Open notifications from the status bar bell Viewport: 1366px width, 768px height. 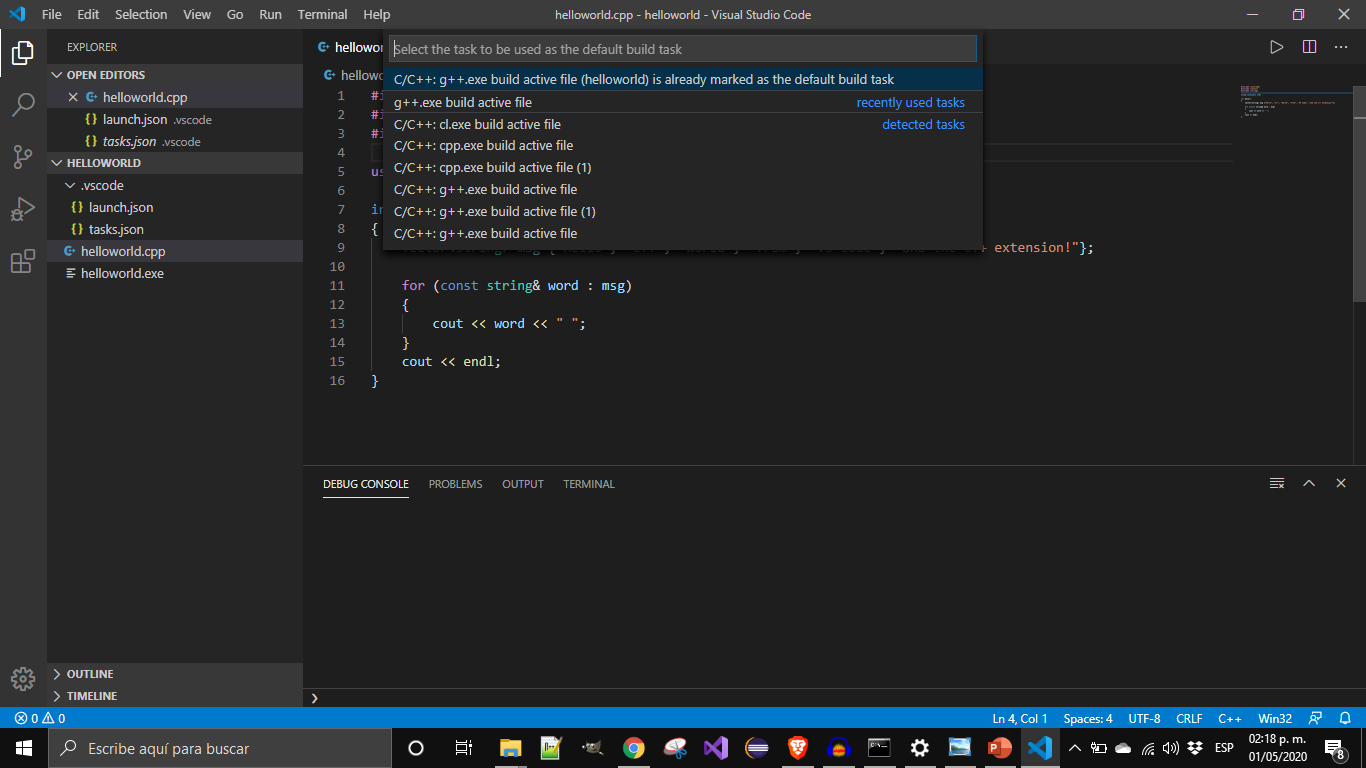tap(1345, 718)
